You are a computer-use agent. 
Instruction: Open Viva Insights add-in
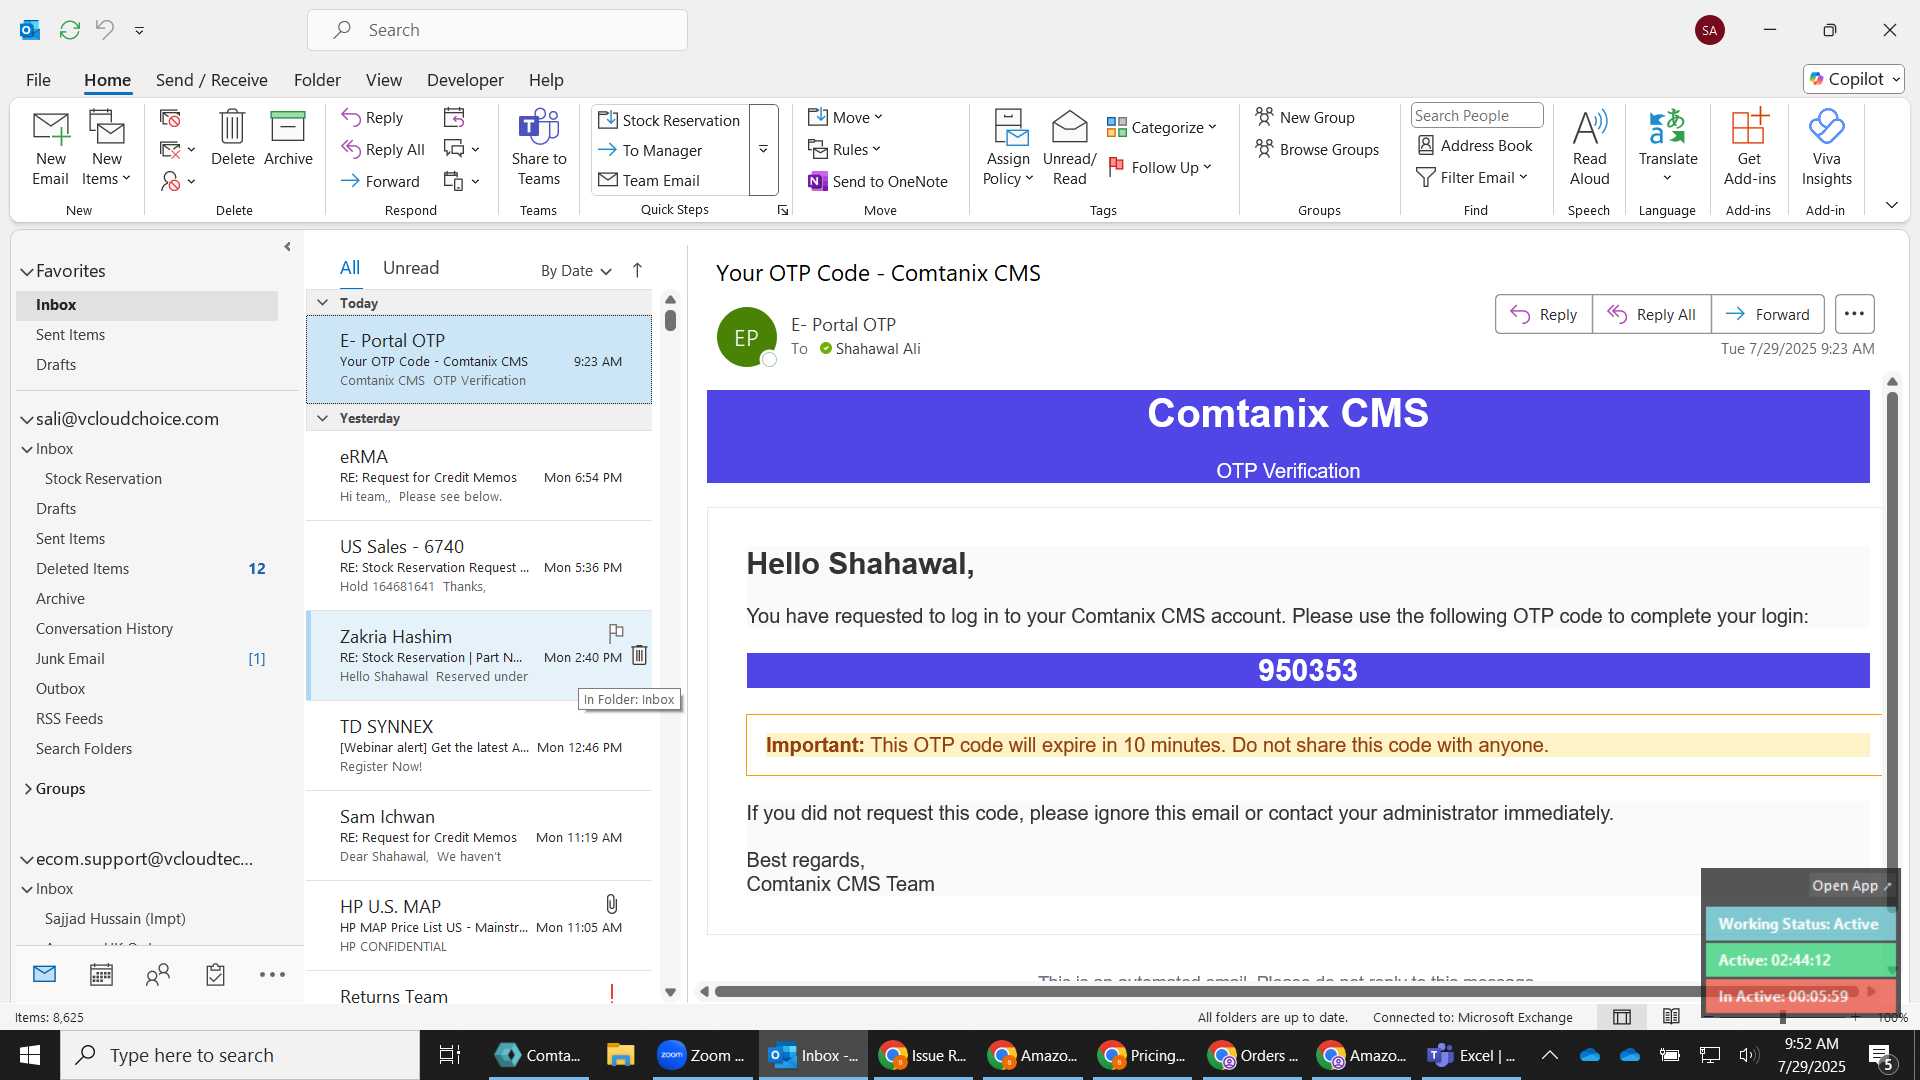(x=1826, y=148)
